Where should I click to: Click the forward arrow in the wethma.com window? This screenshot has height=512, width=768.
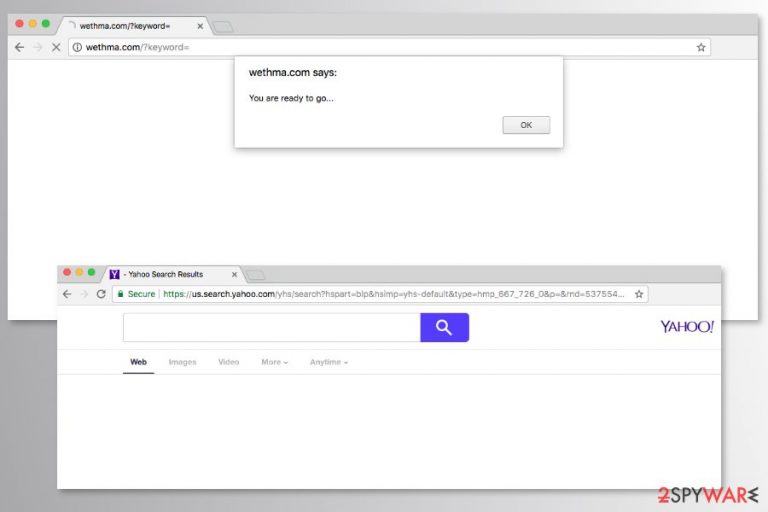coord(38,47)
